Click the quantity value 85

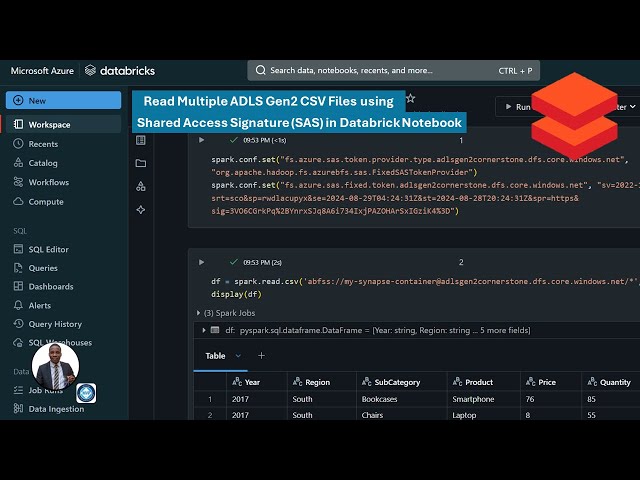coord(591,399)
